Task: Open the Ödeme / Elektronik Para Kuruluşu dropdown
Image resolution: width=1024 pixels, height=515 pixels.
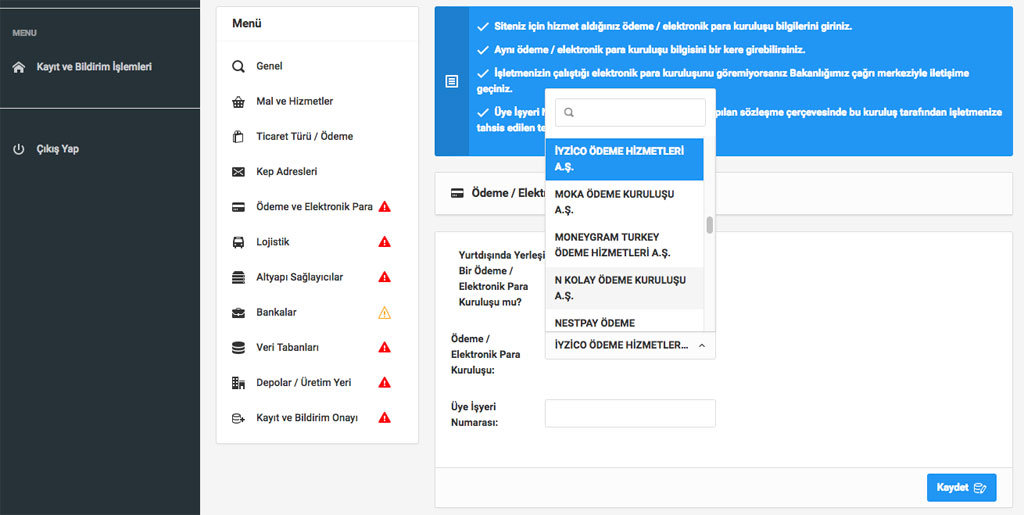Action: click(x=630, y=345)
